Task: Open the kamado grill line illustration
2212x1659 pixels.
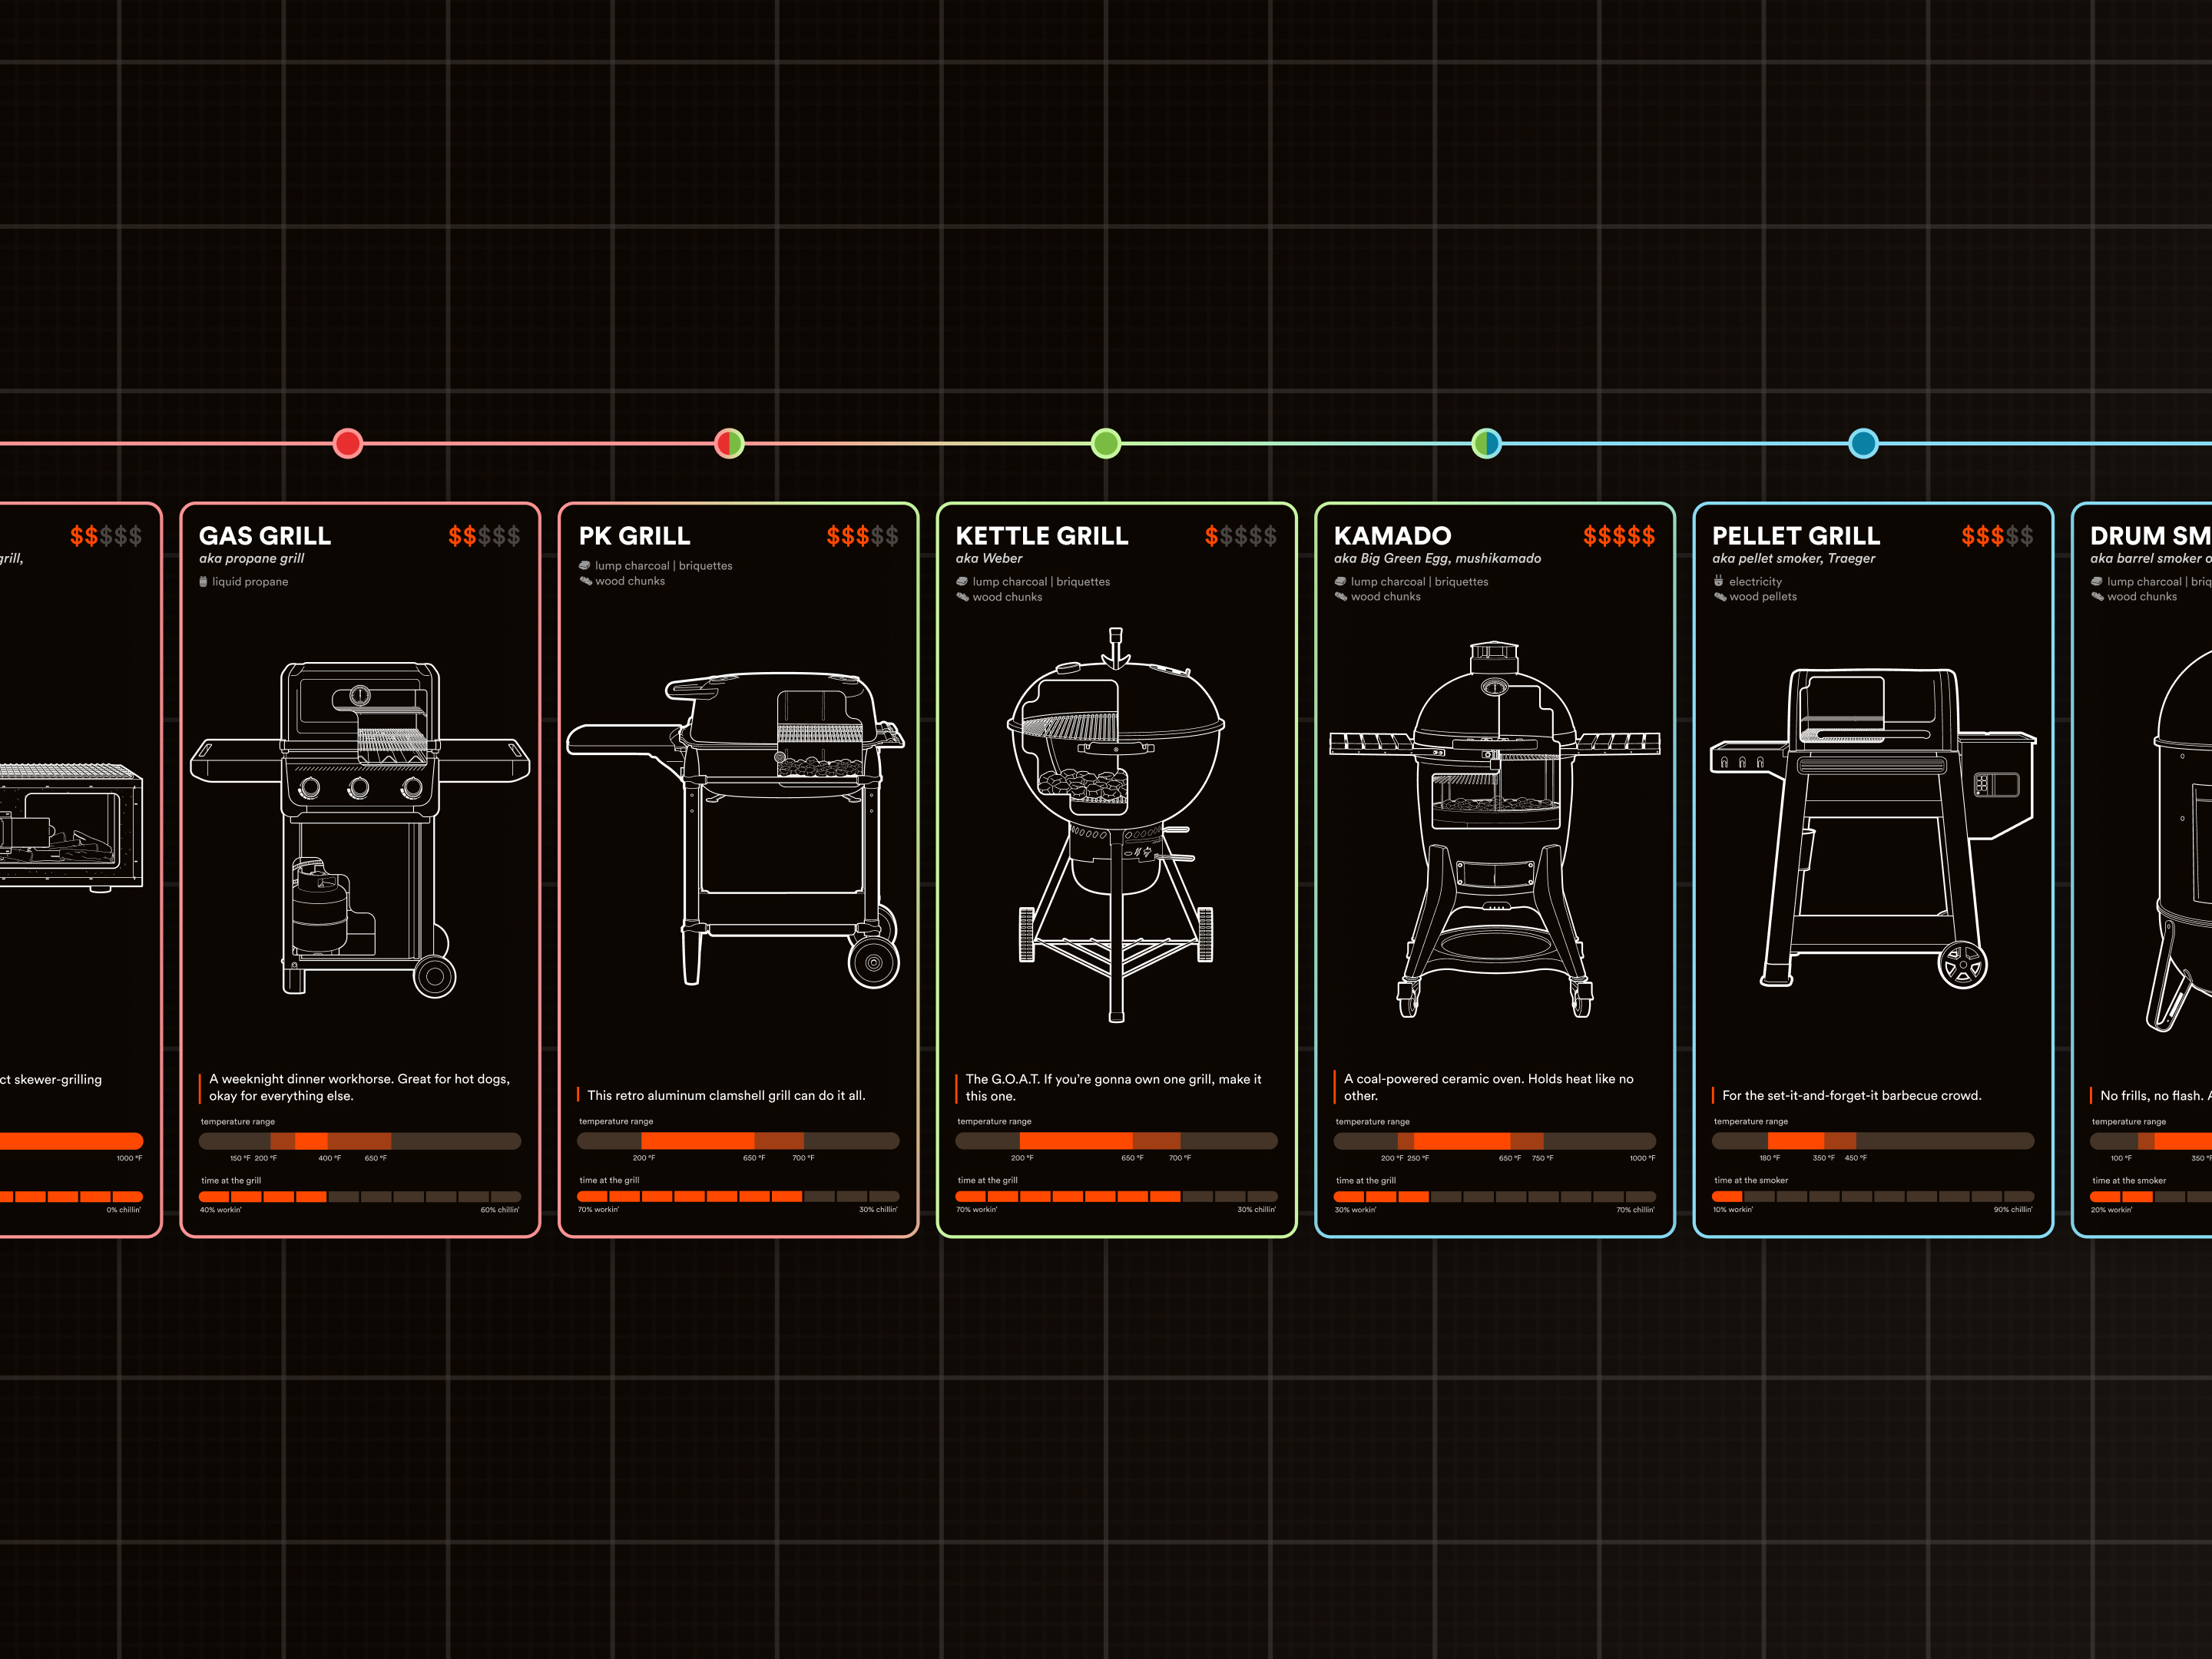Action: pos(1495,829)
